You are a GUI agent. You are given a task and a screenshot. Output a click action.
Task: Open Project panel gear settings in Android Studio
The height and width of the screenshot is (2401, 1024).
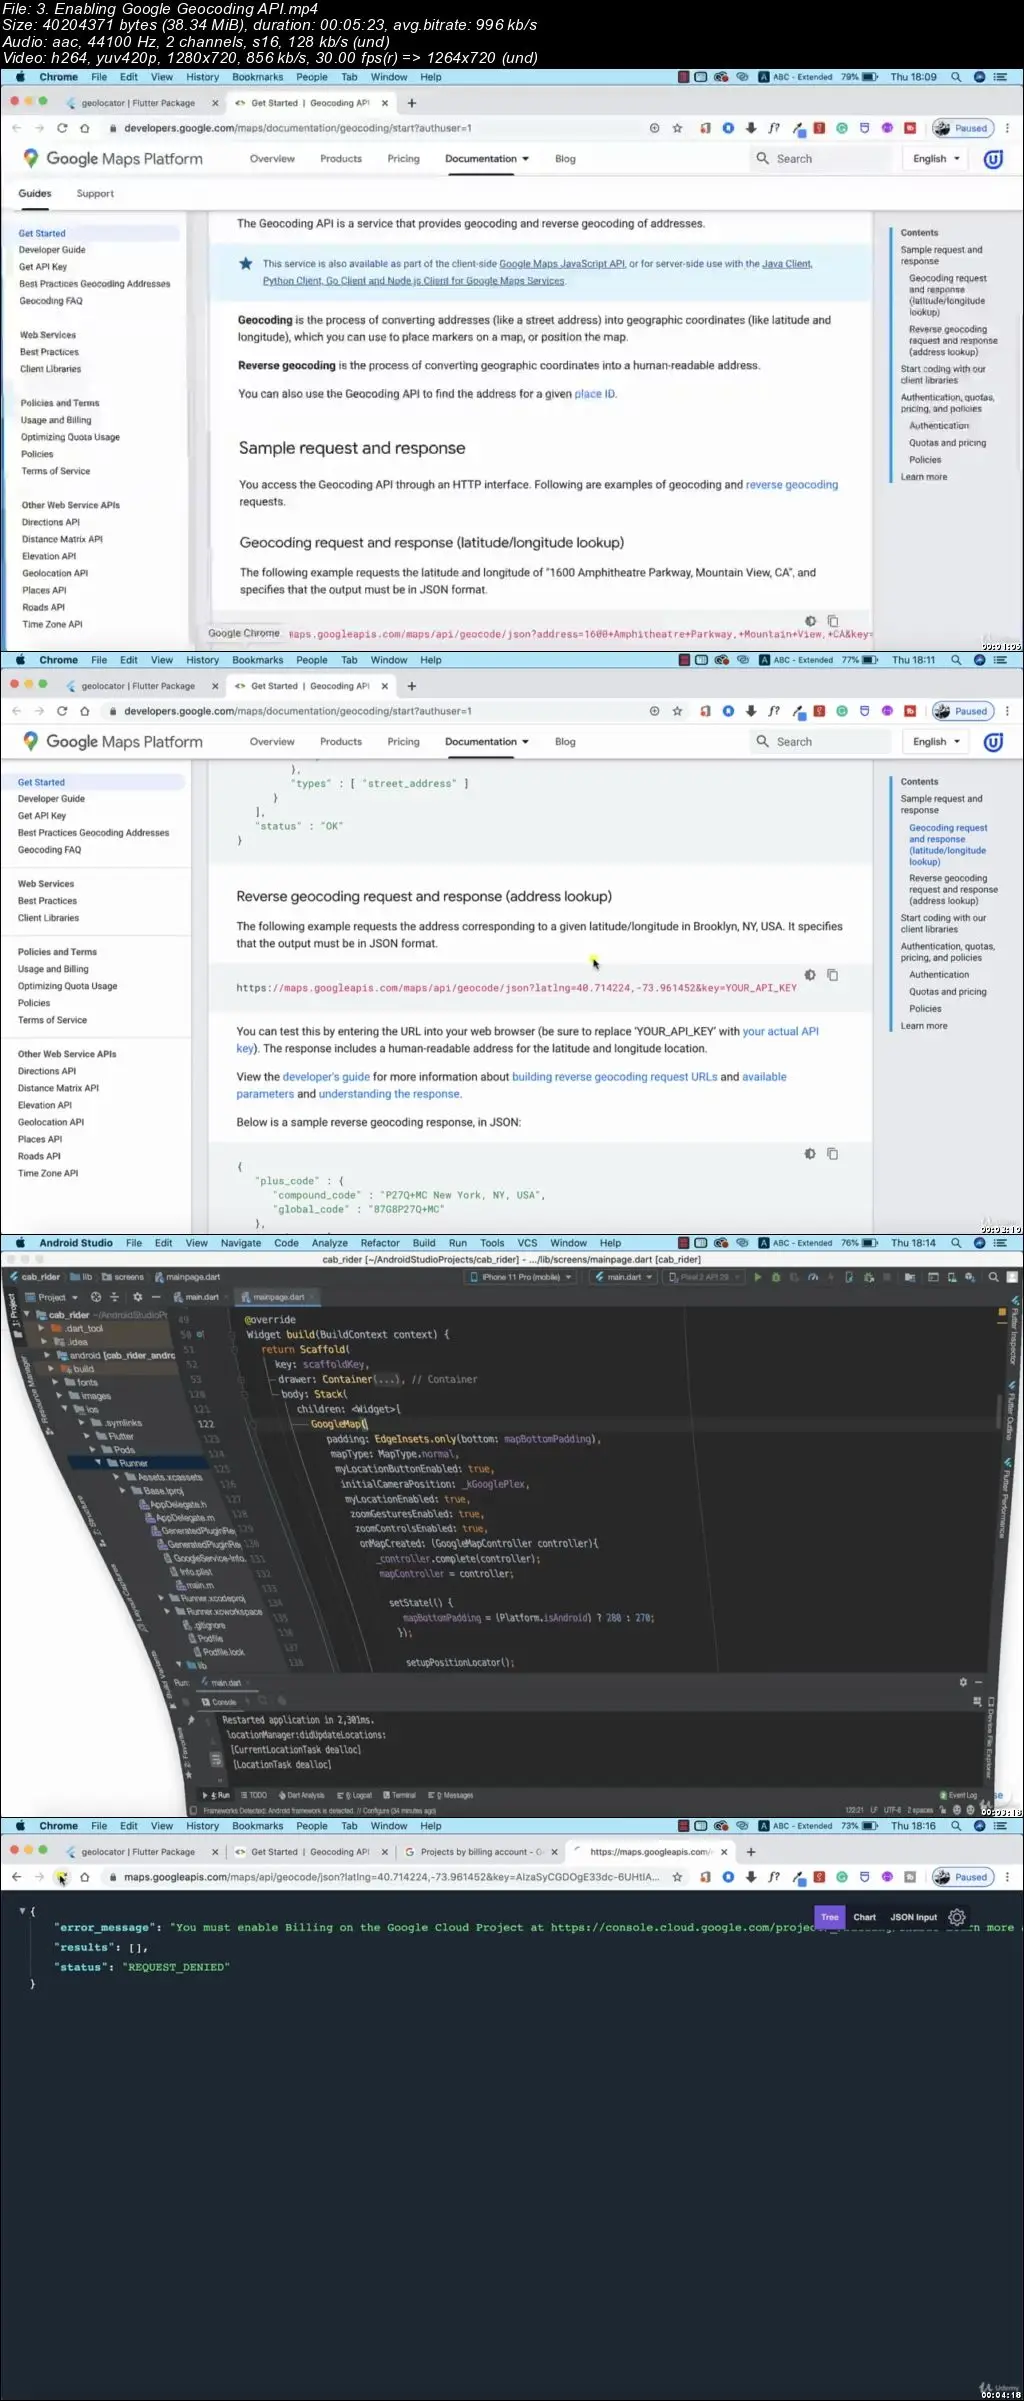pyautogui.click(x=138, y=1297)
